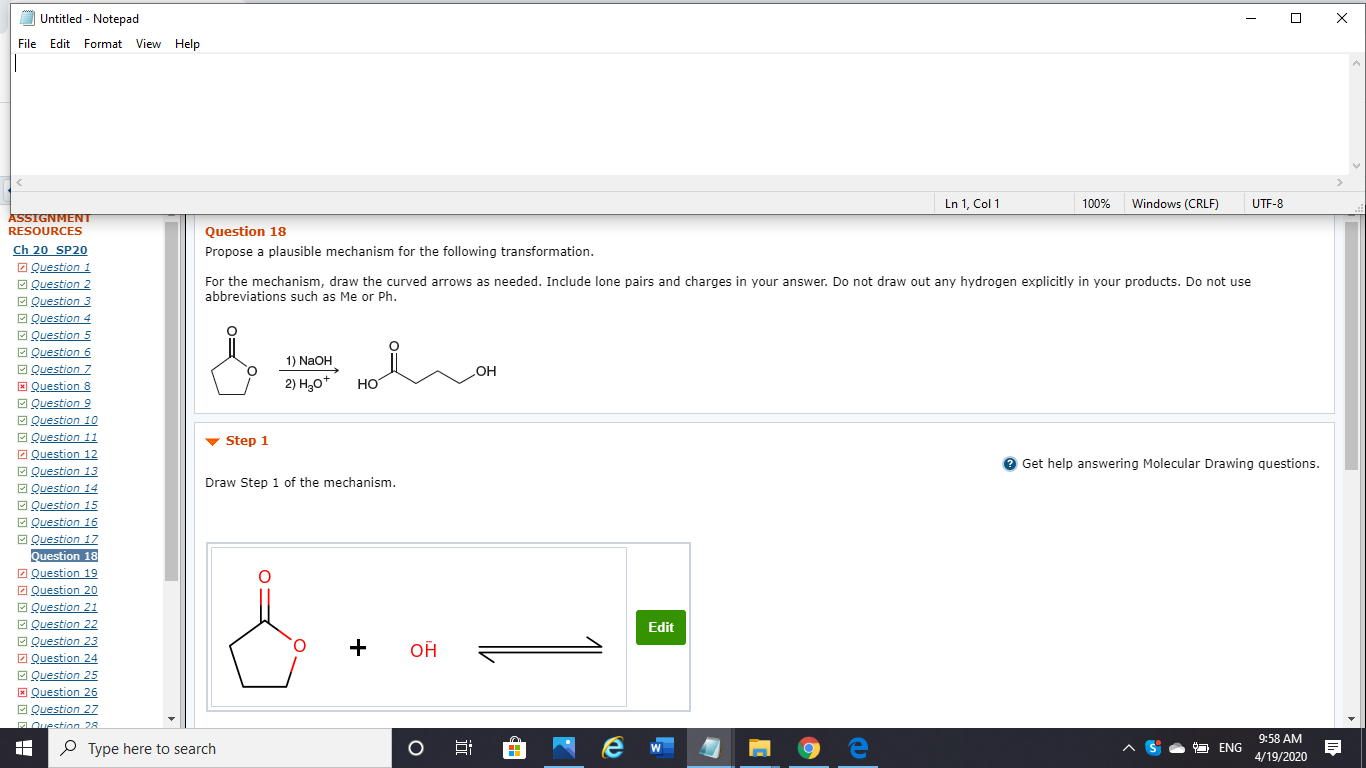
Task: Open the Edit menu in Notepad
Action: point(60,43)
